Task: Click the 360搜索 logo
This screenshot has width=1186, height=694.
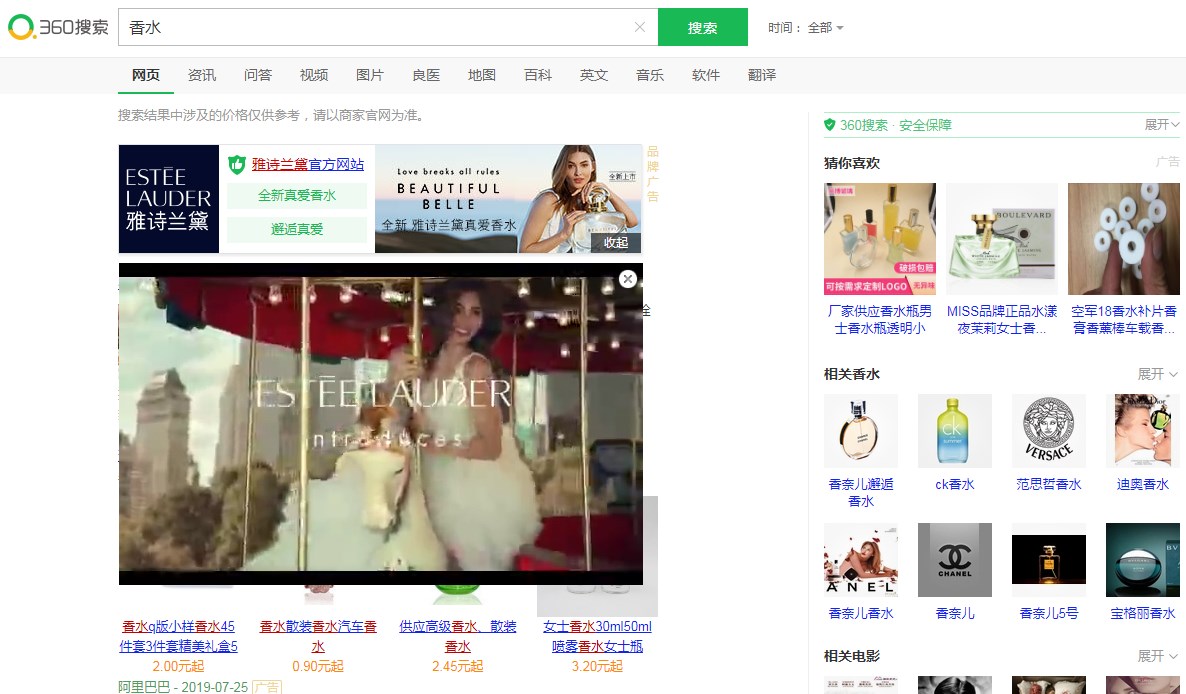Action: coord(58,27)
